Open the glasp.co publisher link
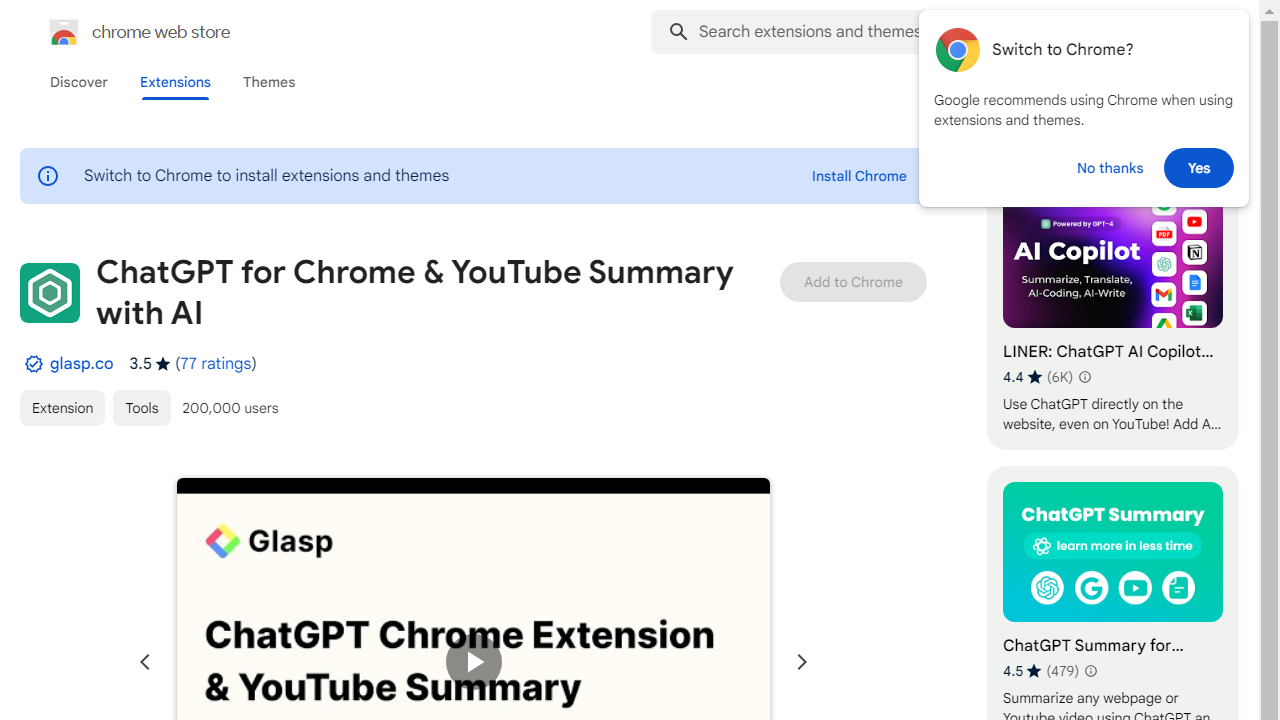The width and height of the screenshot is (1280, 720). [82, 364]
